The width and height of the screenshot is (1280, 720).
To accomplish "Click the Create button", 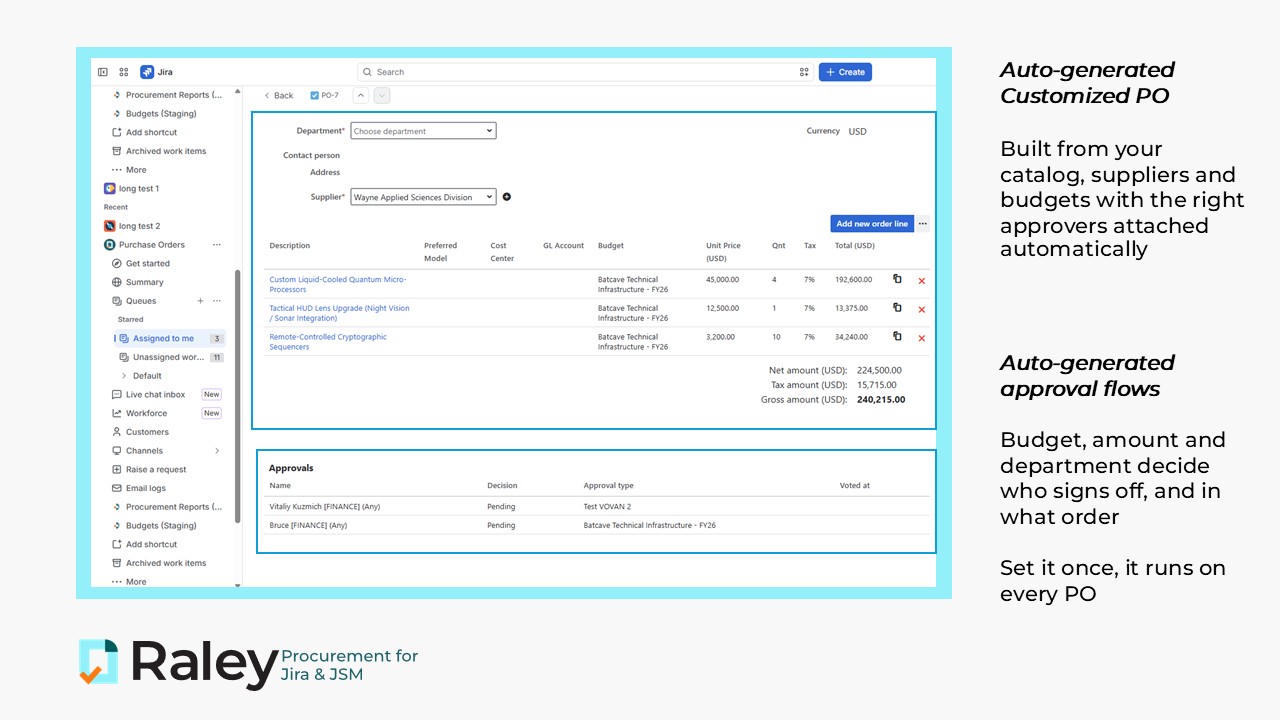I will 845,72.
